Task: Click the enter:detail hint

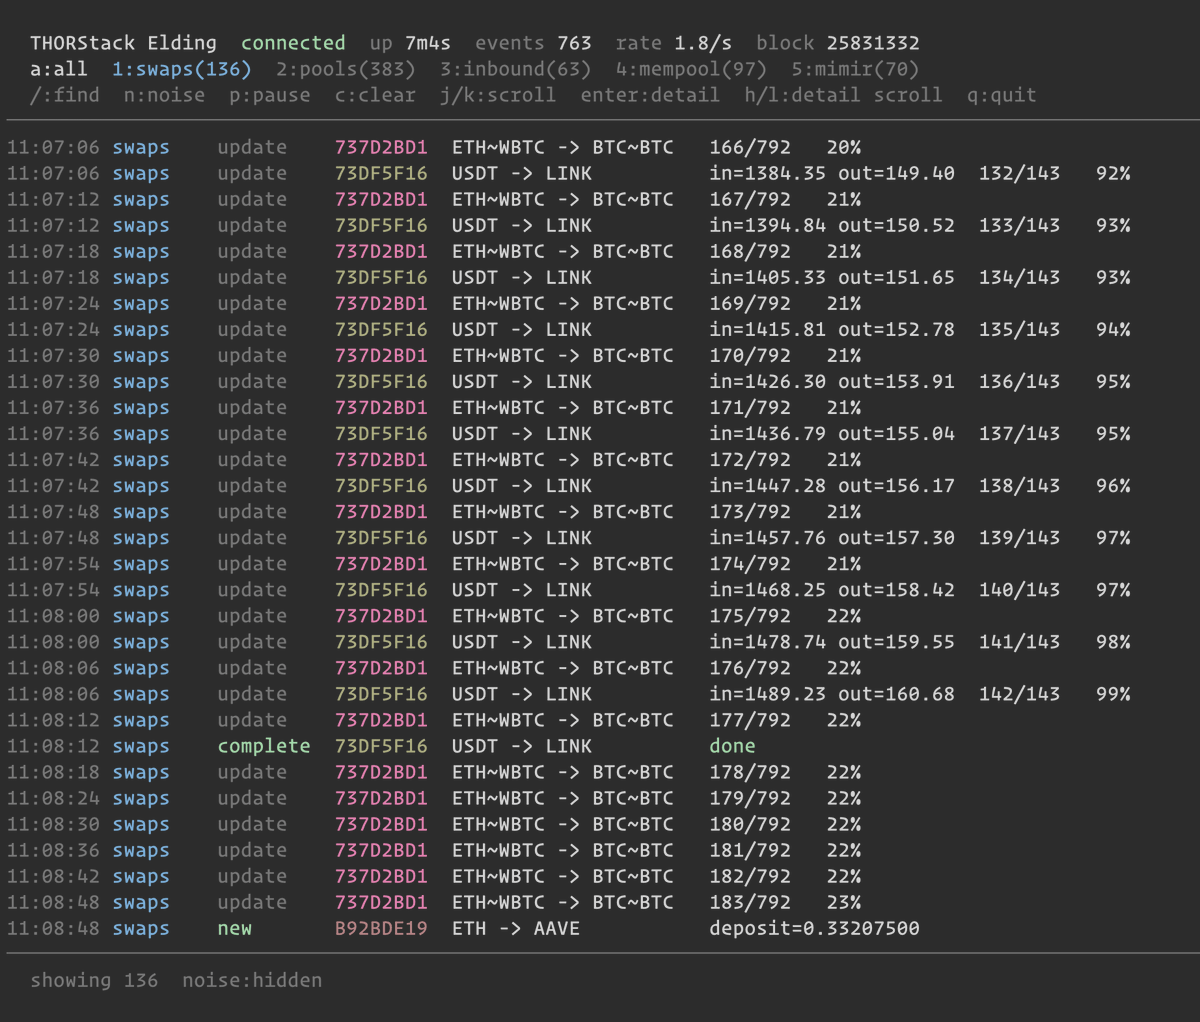Action: pyautogui.click(x=650, y=95)
